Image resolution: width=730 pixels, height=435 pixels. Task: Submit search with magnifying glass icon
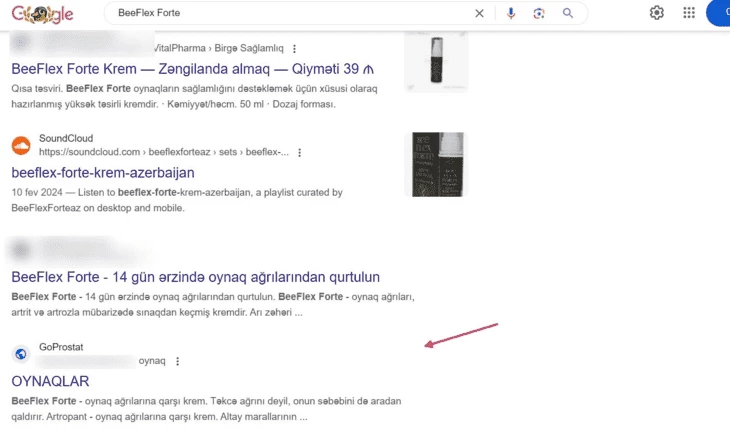(x=568, y=13)
